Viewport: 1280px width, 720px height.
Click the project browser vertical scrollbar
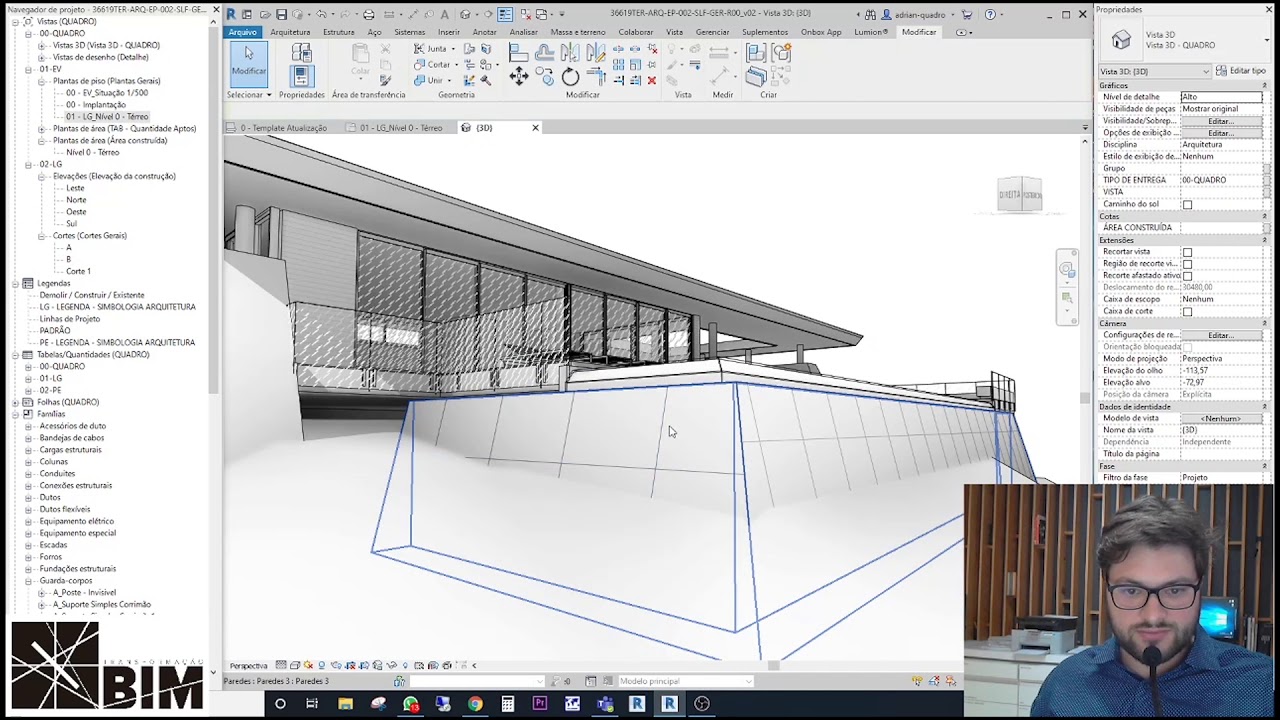coord(213,210)
